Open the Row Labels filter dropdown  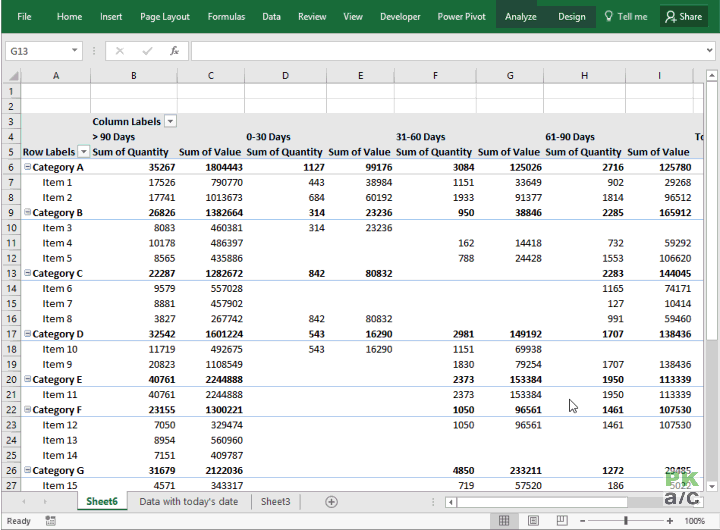(84, 152)
